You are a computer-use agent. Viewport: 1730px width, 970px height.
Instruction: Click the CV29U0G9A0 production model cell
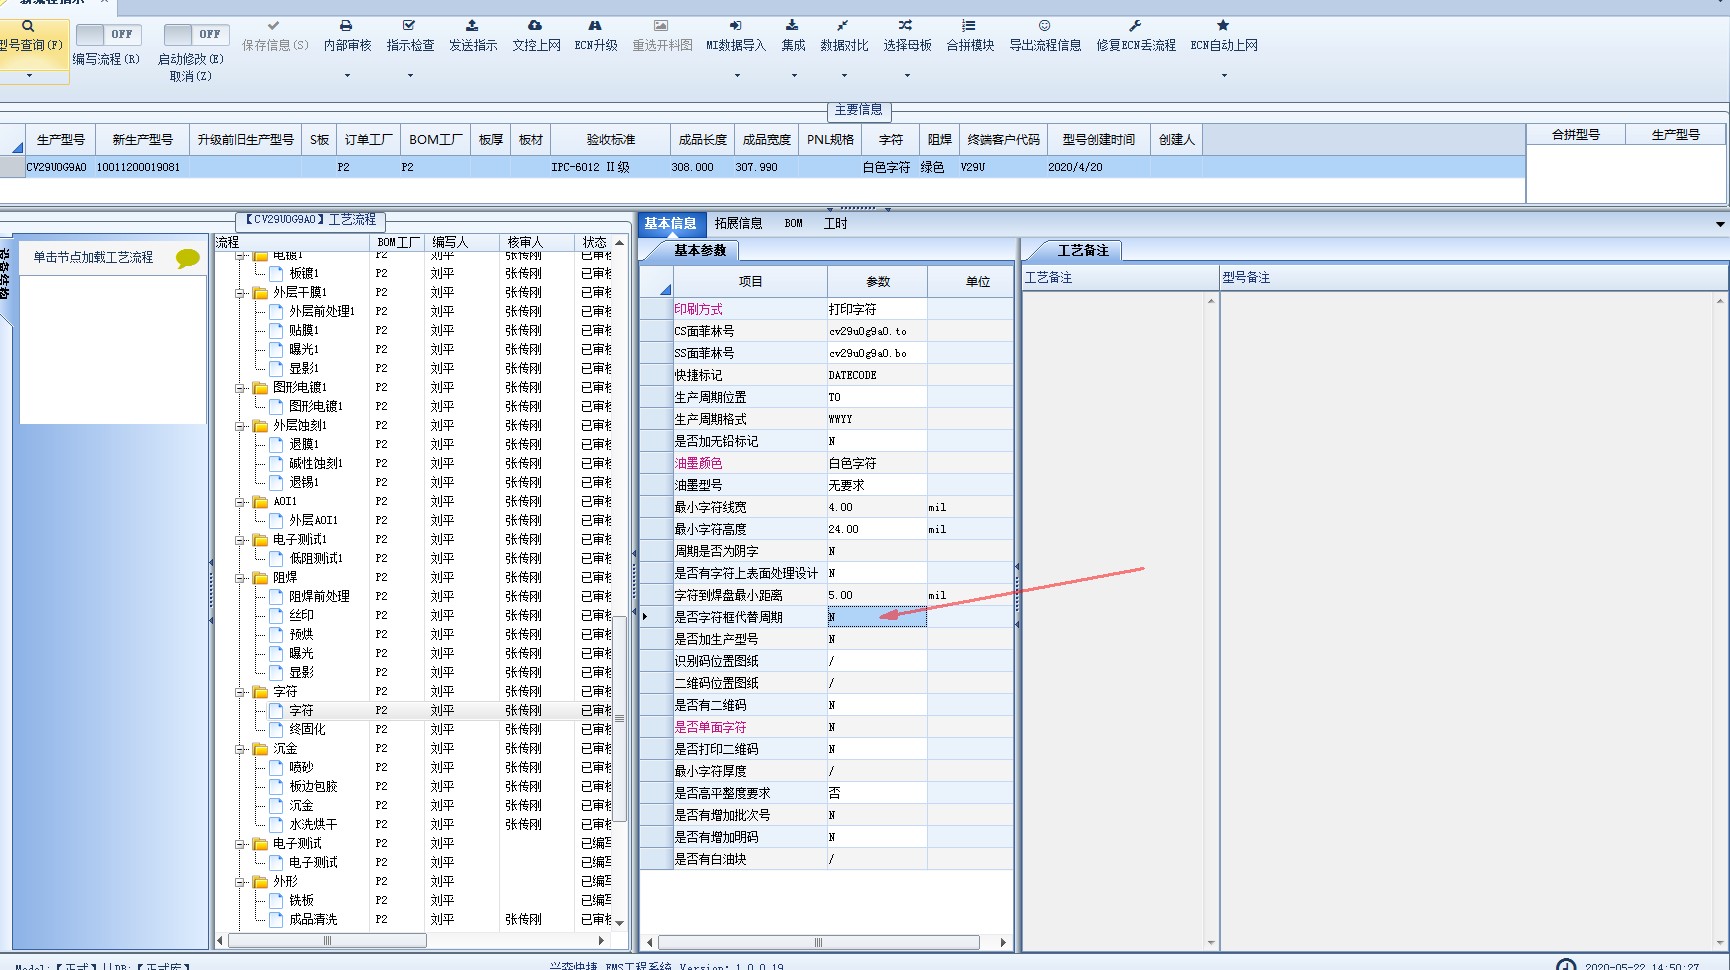(57, 168)
